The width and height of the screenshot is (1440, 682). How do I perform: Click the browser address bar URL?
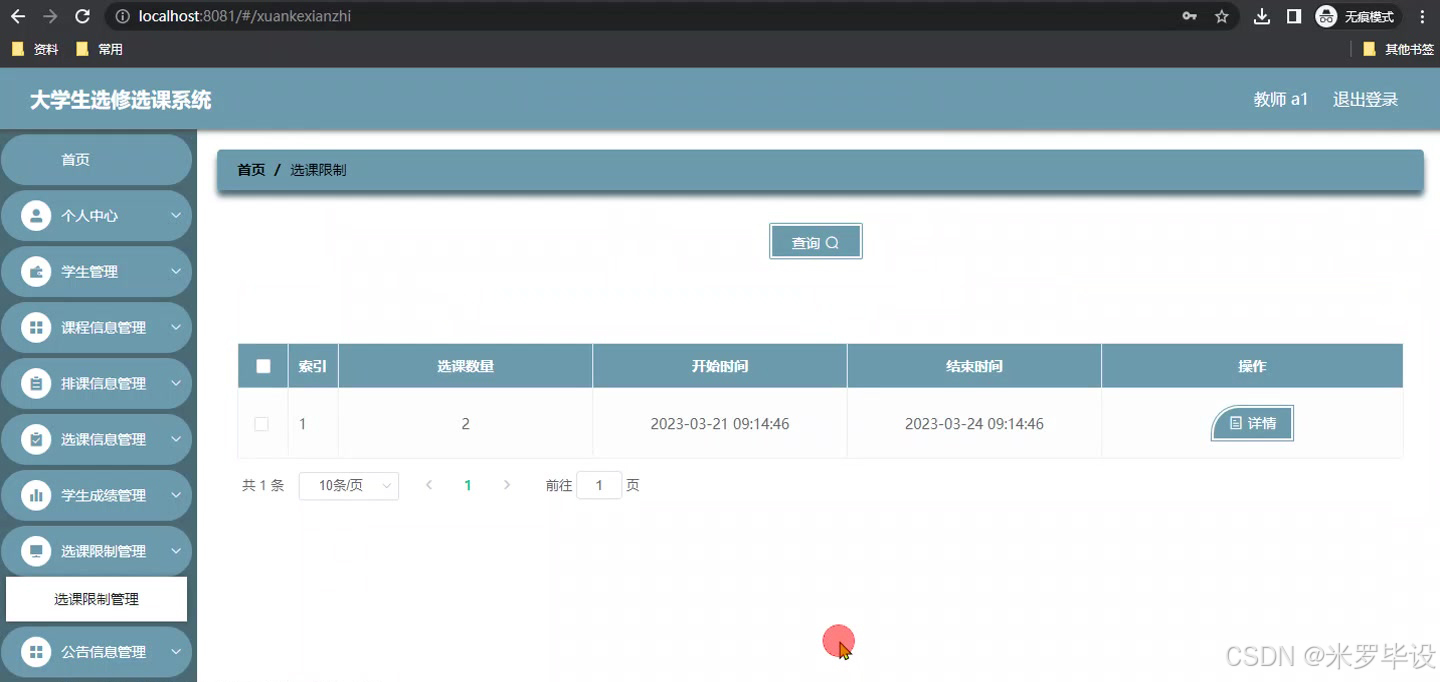[x=245, y=16]
